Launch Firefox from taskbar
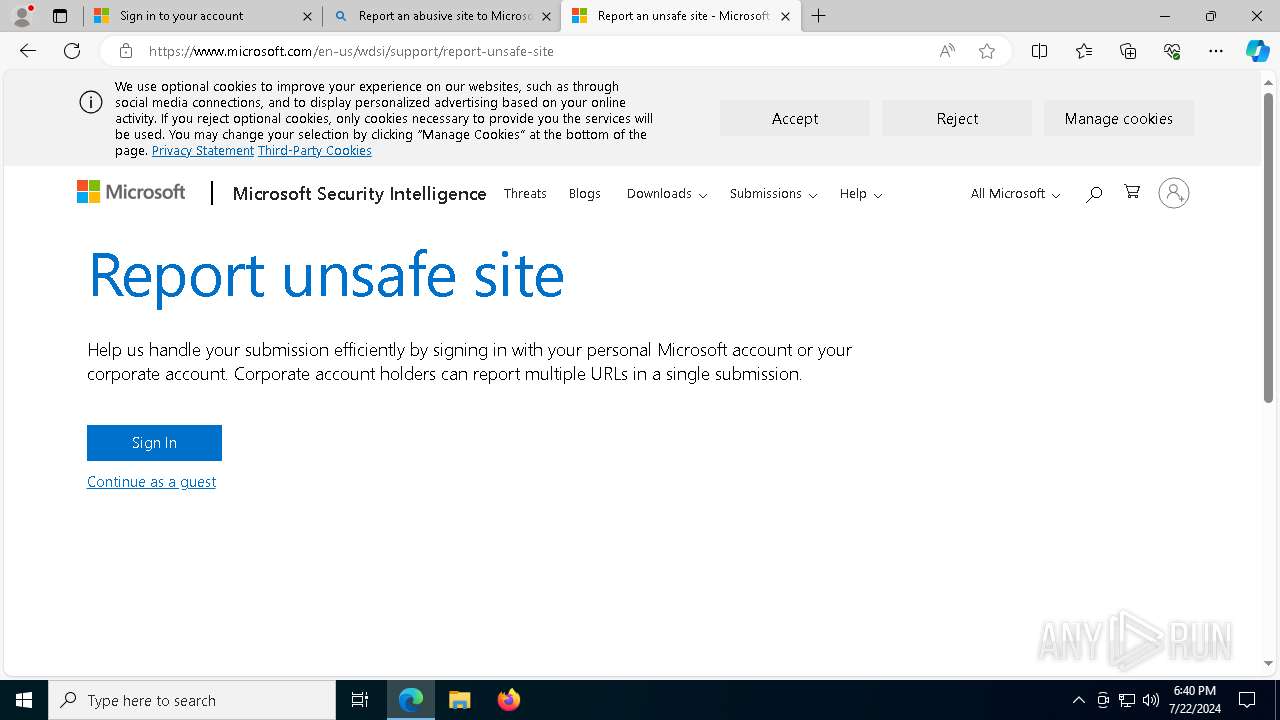 pos(509,700)
